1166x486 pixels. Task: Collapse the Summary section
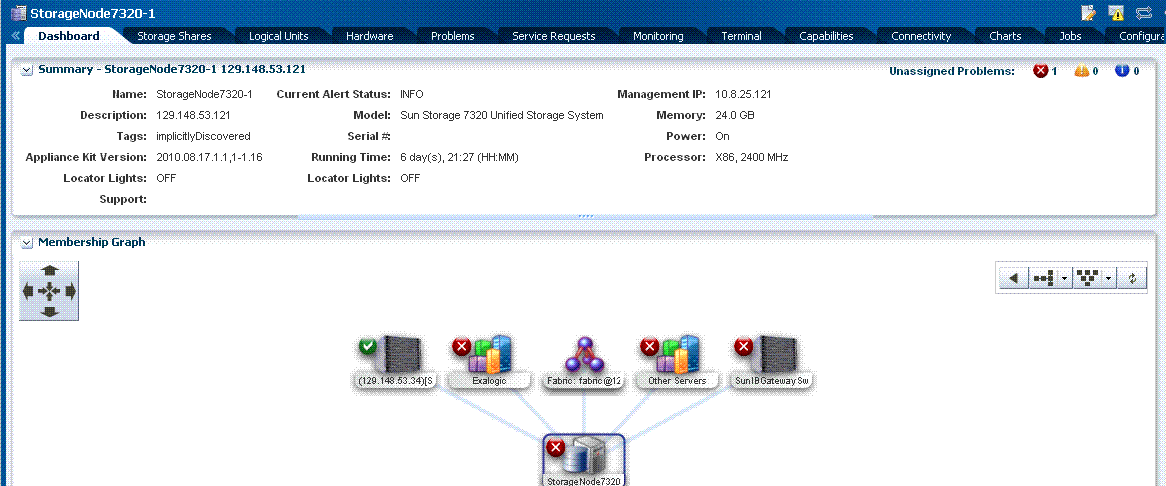[x=28, y=70]
